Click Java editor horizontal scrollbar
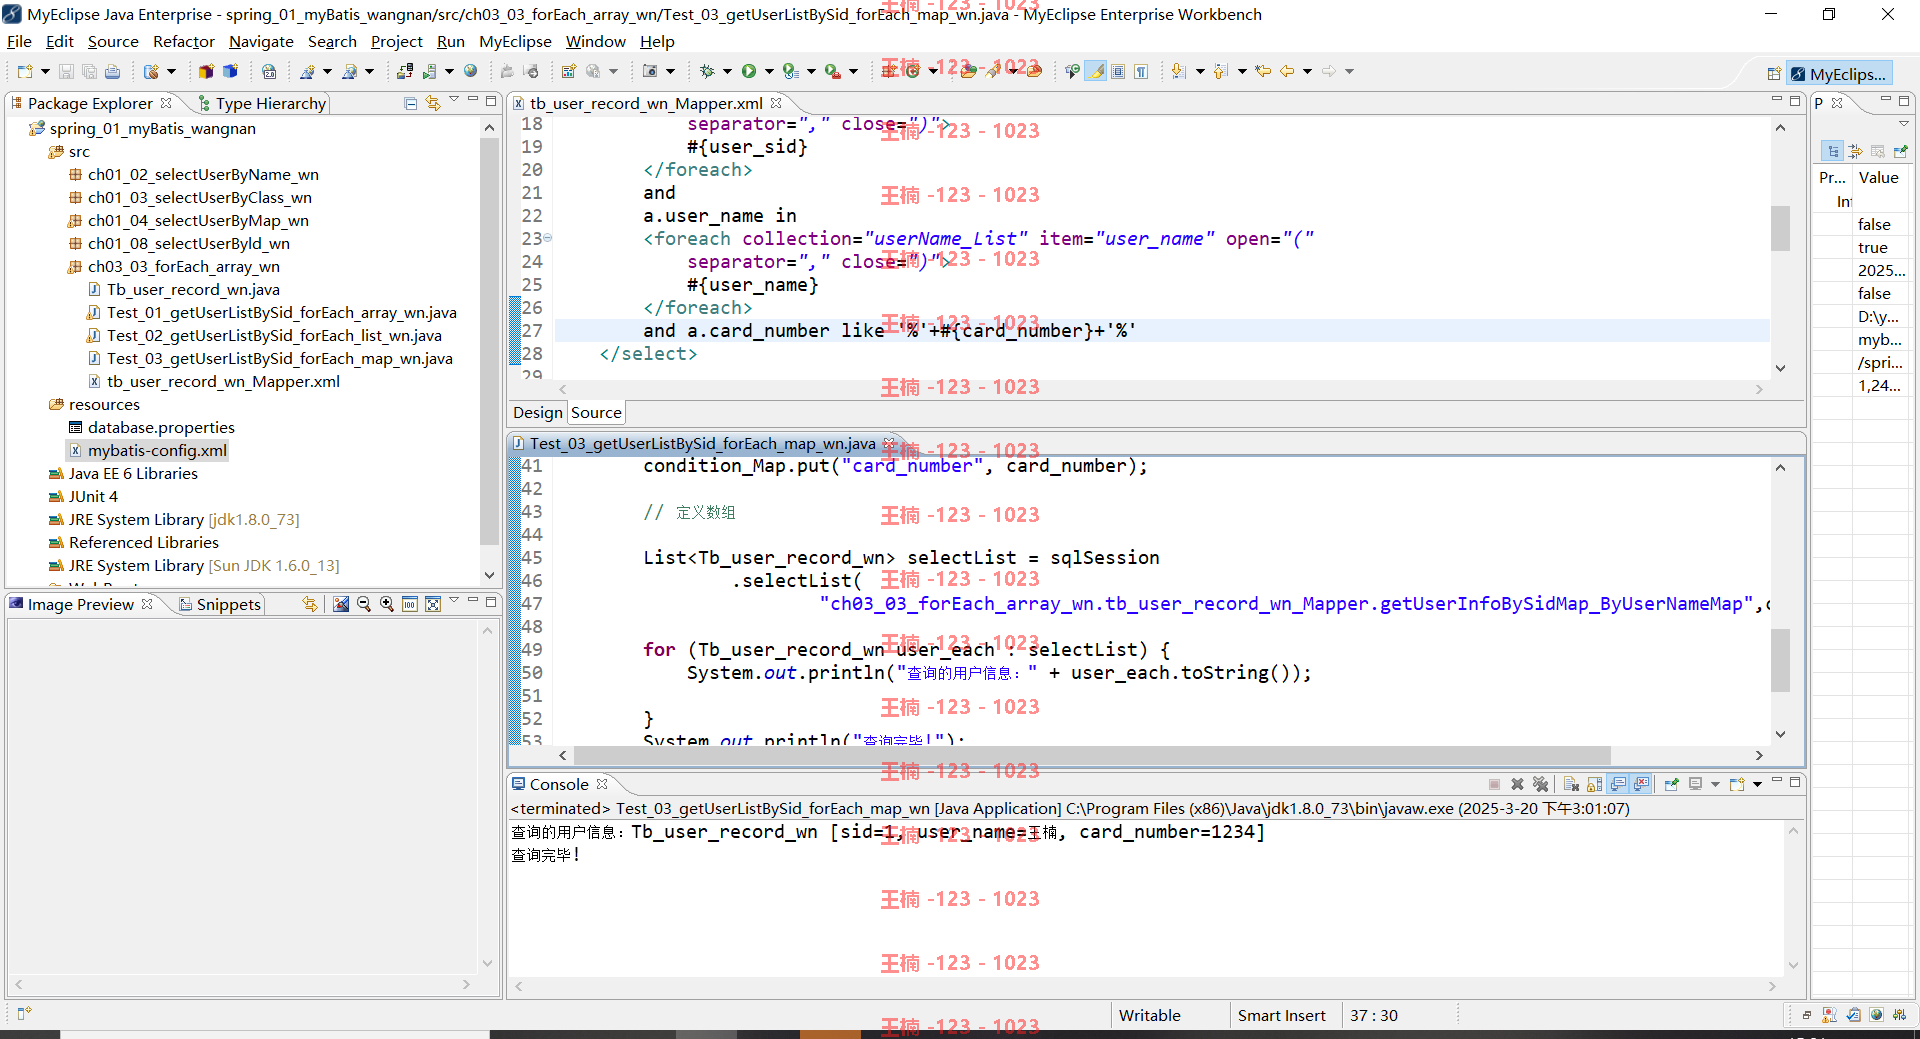 (1092, 755)
